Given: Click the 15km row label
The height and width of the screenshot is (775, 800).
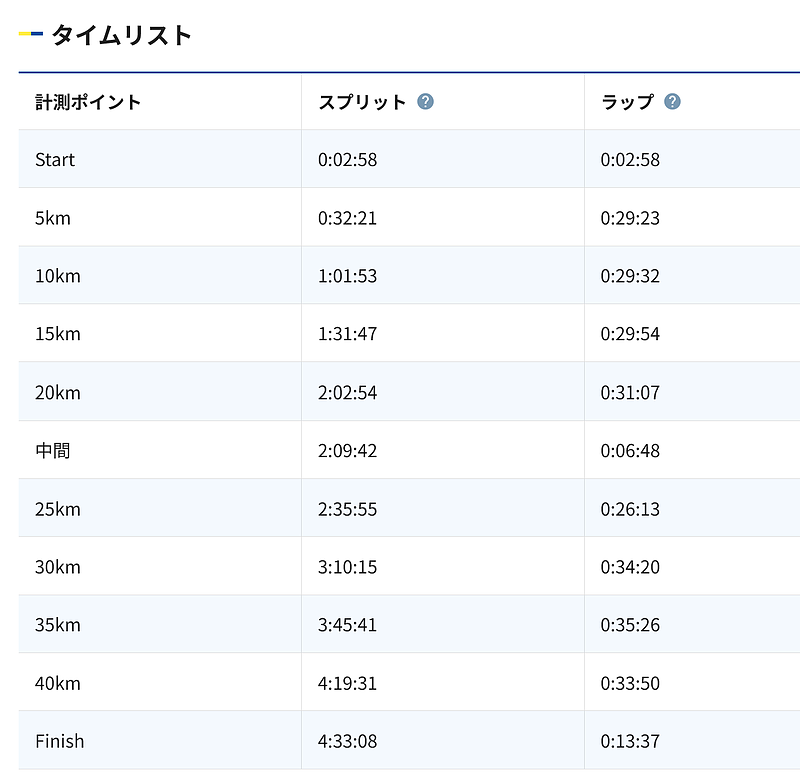Looking at the screenshot, I should (x=57, y=334).
